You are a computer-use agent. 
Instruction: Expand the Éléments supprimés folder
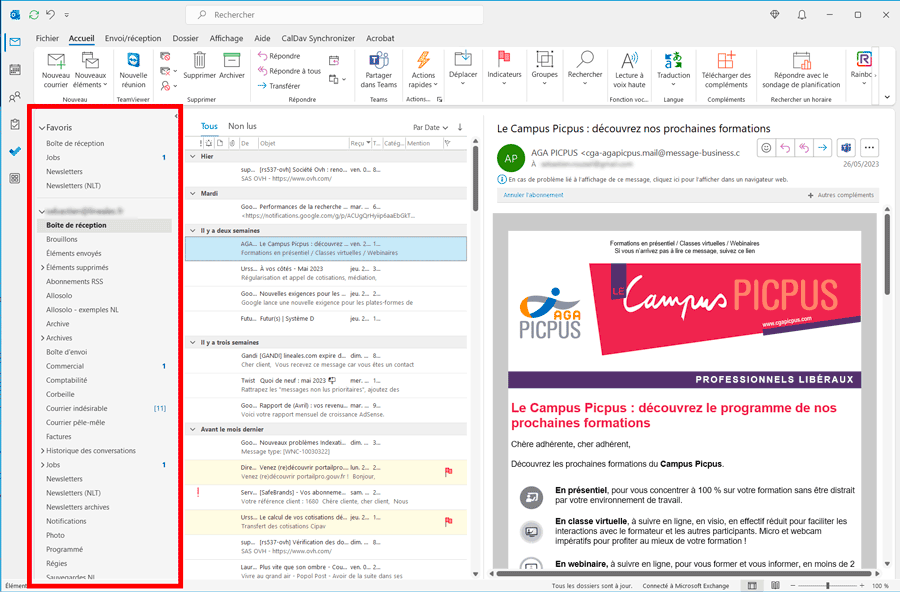tap(42, 268)
